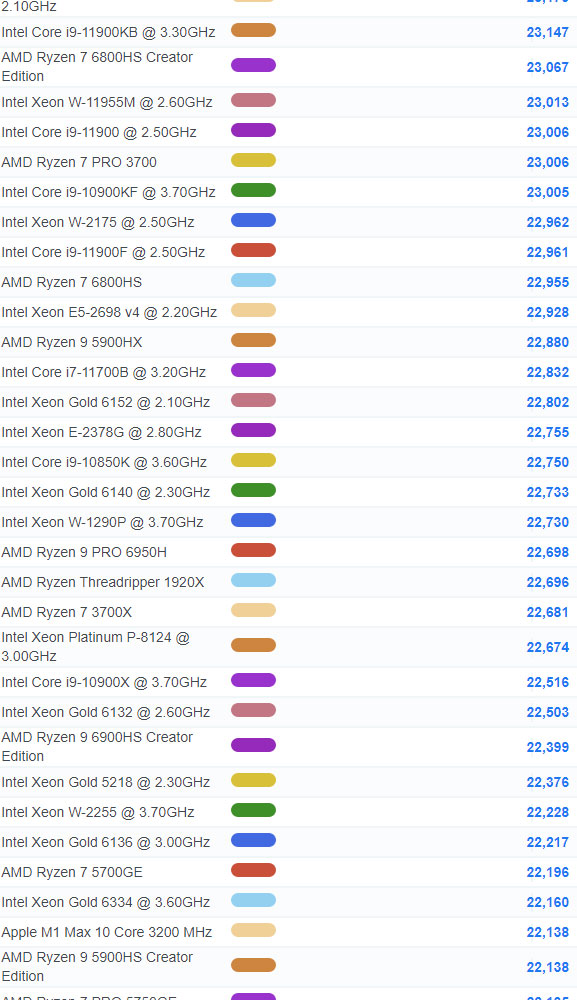The width and height of the screenshot is (577, 1000).
Task: Select Intel Xeon E5-2698 v4 @ 2.20GHz
Action: click(x=109, y=312)
